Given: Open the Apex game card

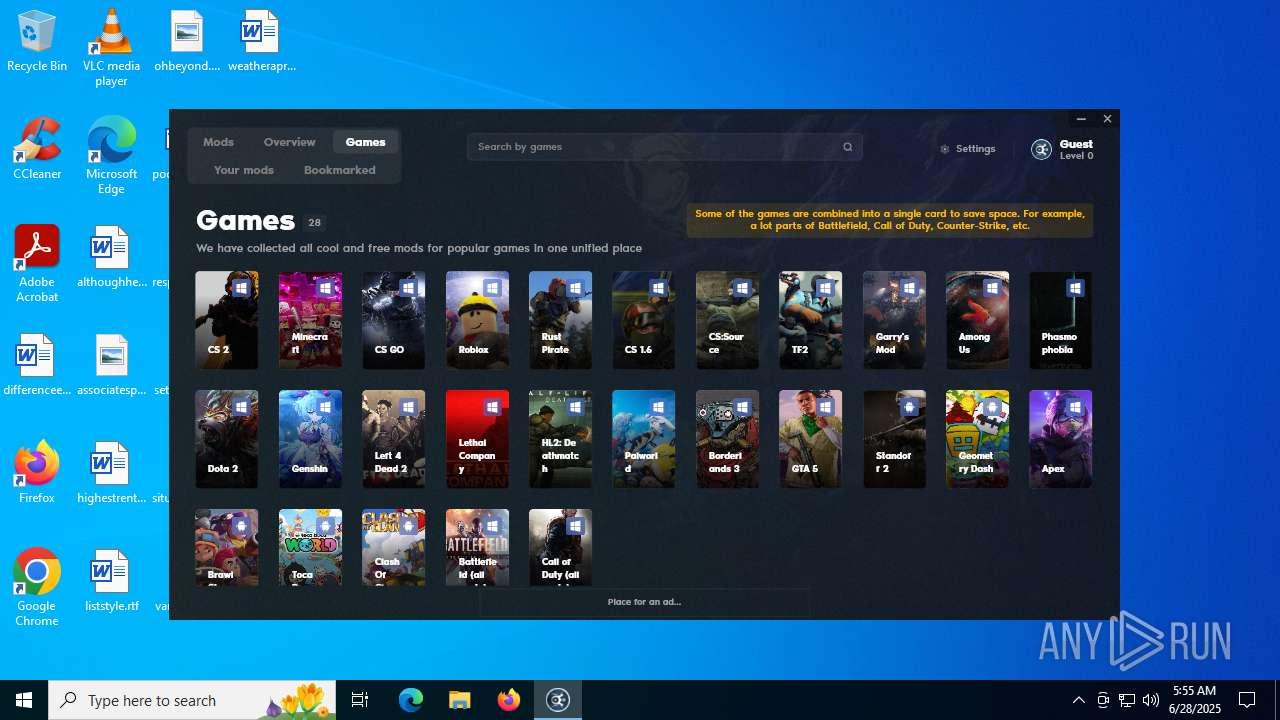Looking at the screenshot, I should click(1060, 439).
